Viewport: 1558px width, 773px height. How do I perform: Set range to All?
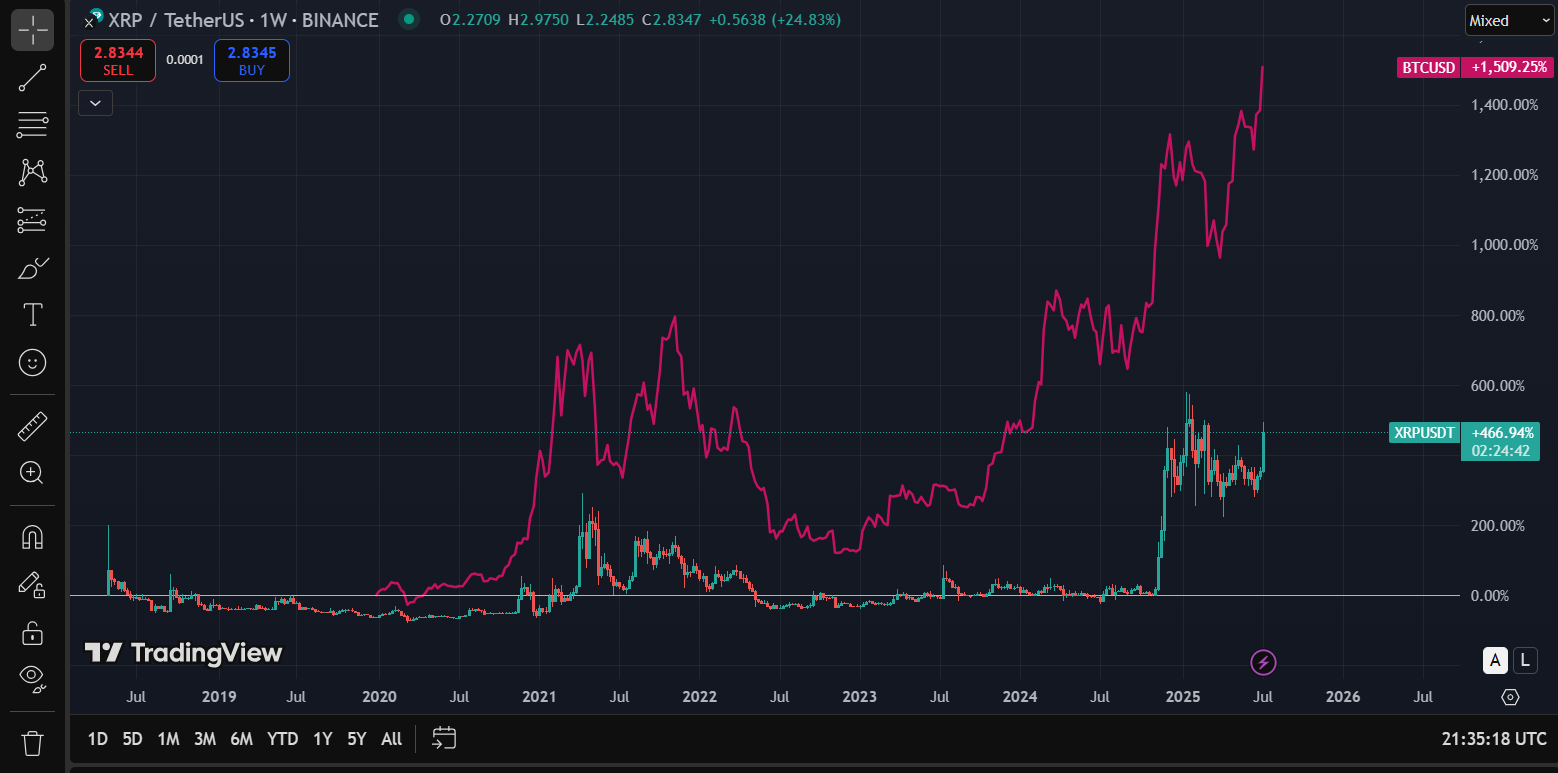pyautogui.click(x=392, y=739)
